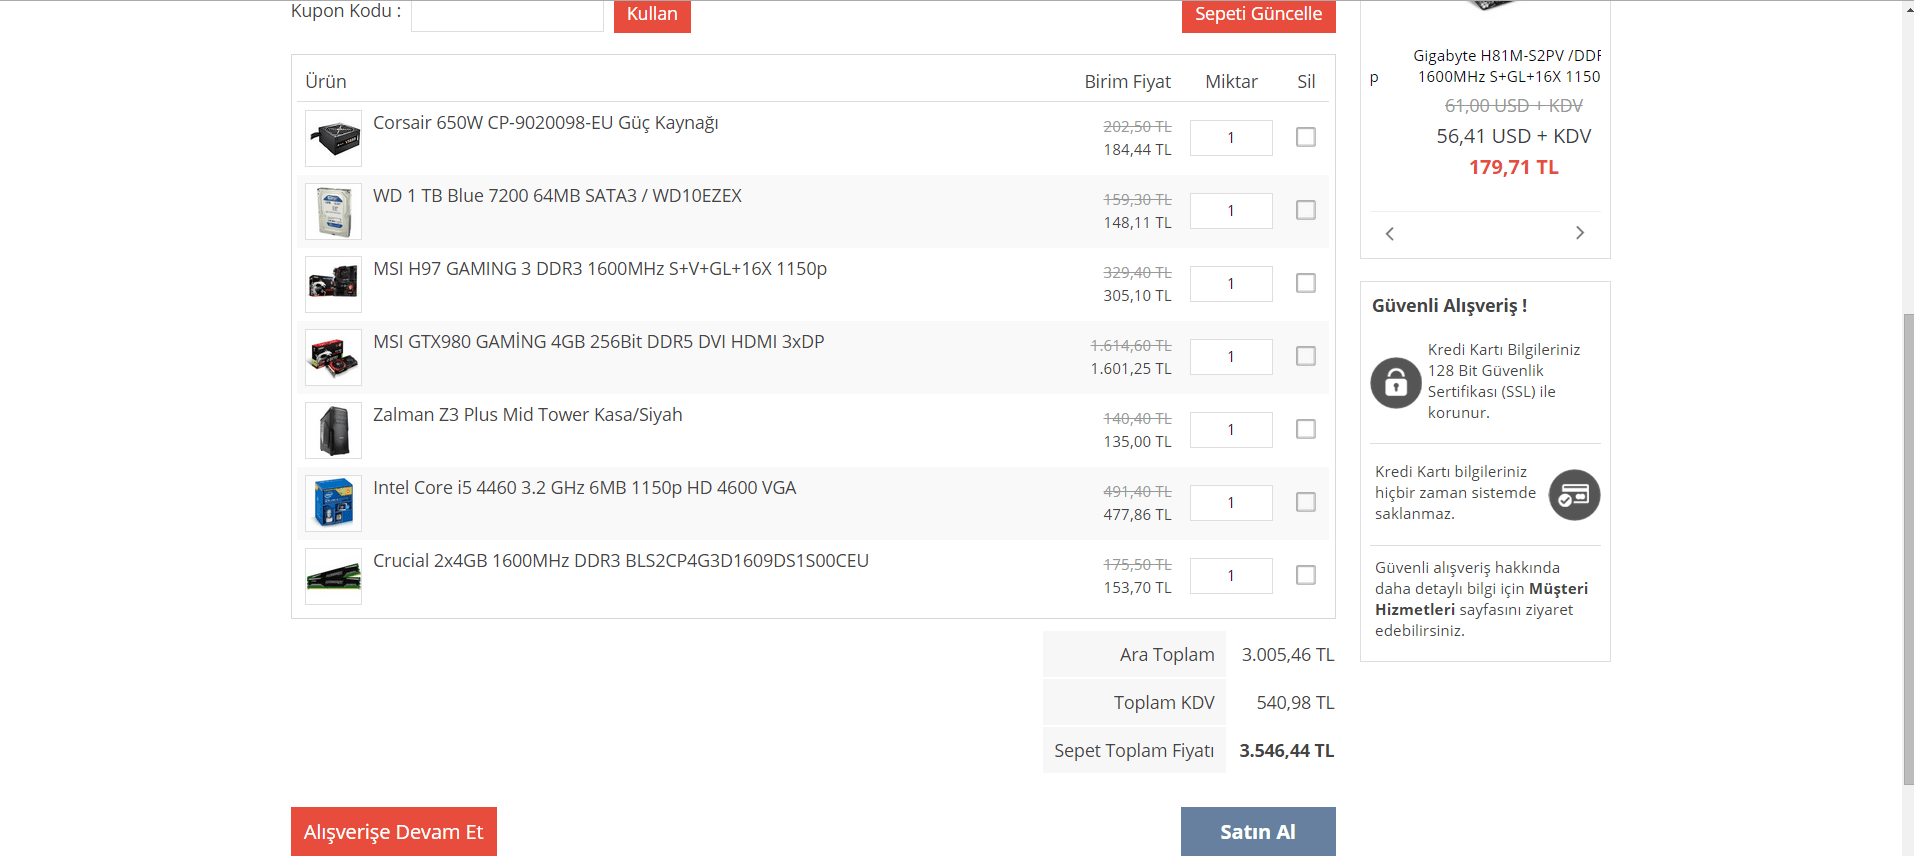The width and height of the screenshot is (1914, 856).
Task: Open MSI H97 GAMING 3 DDR3 product link
Action: tap(600, 269)
